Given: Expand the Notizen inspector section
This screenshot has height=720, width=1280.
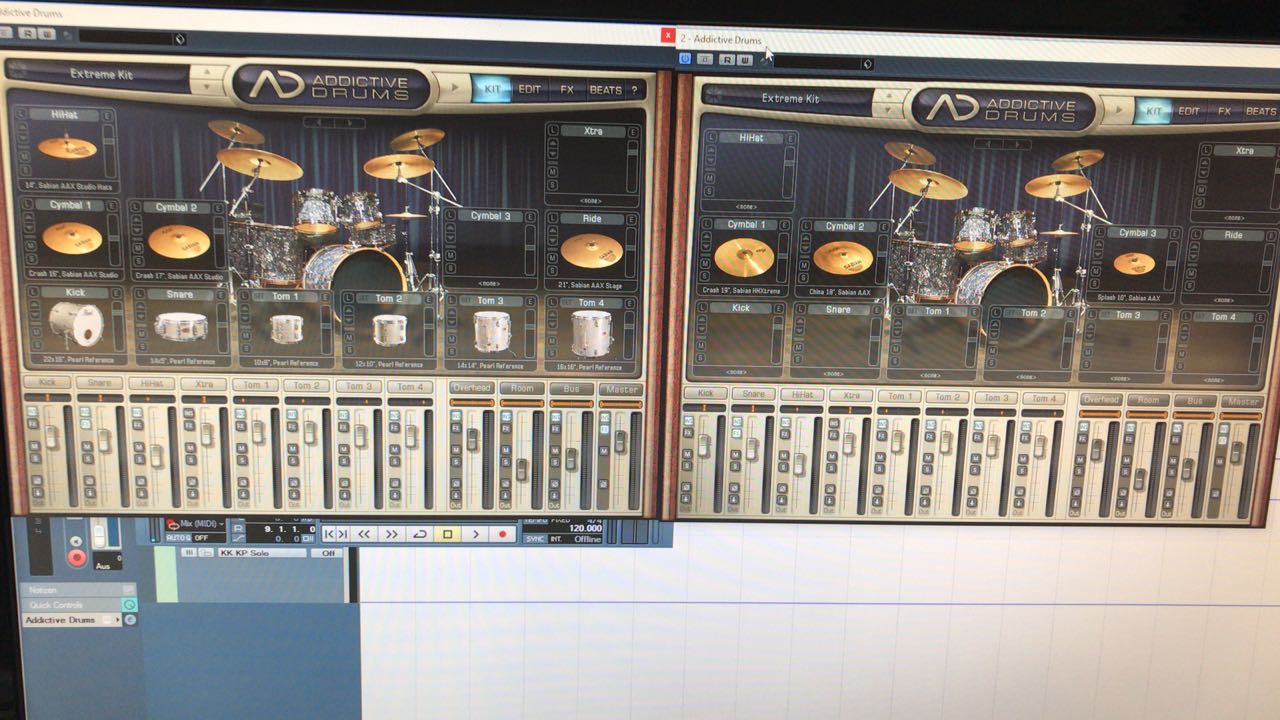Looking at the screenshot, I should [78, 590].
